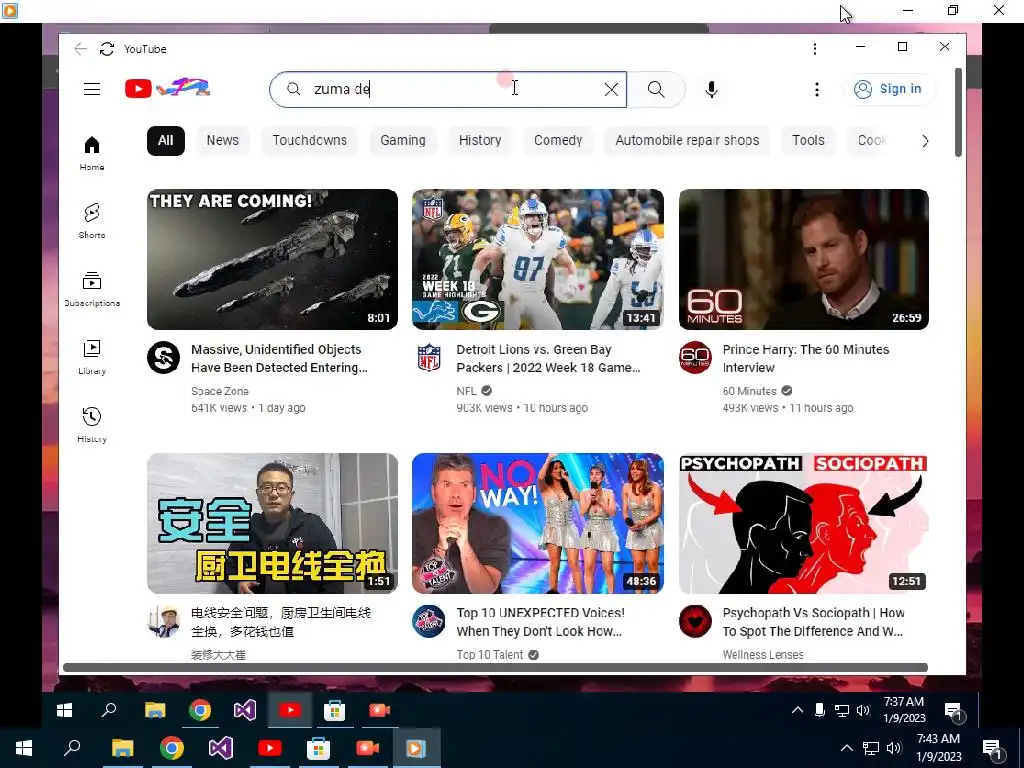Open Massive, Unidentified Objects video title

tap(280, 359)
